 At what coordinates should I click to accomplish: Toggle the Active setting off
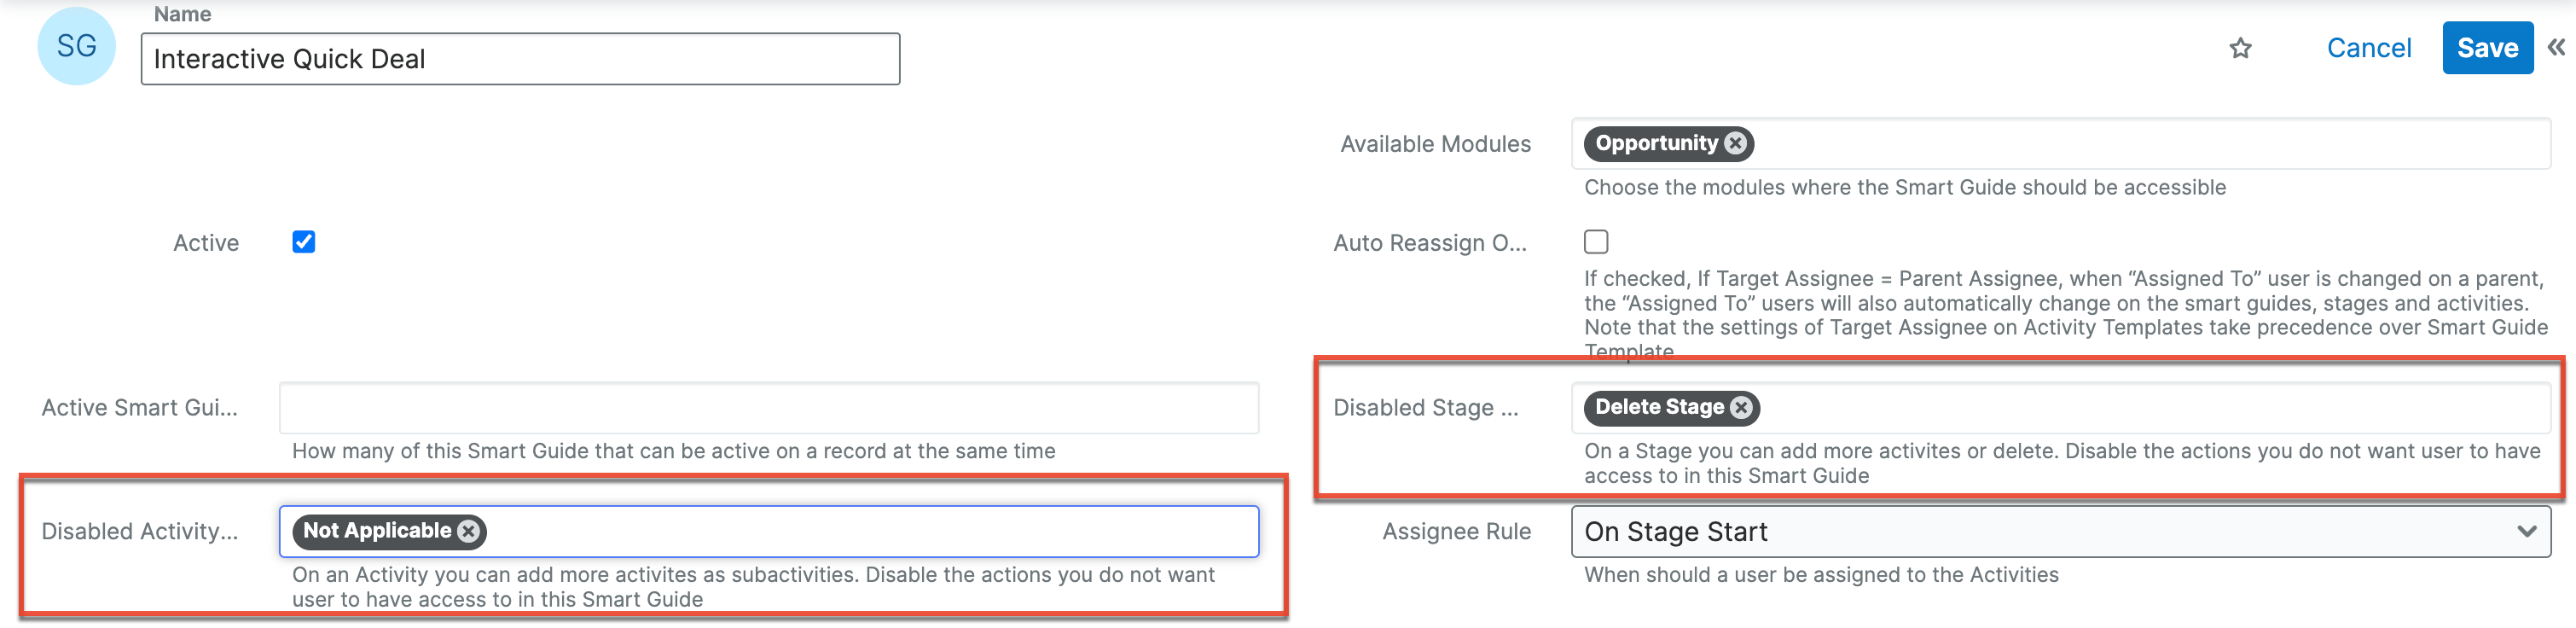(303, 241)
